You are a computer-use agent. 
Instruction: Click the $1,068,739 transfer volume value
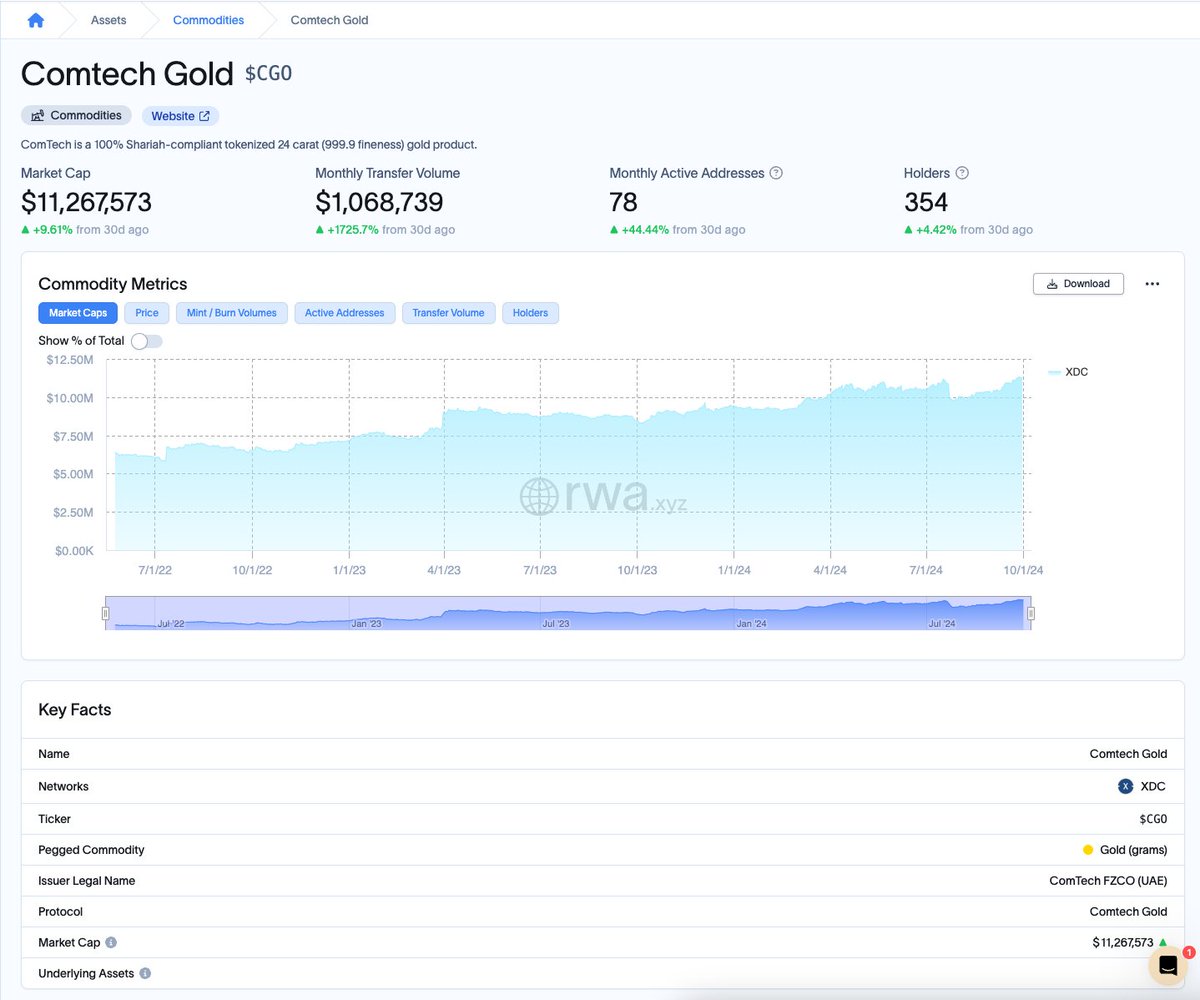pyautogui.click(x=379, y=203)
